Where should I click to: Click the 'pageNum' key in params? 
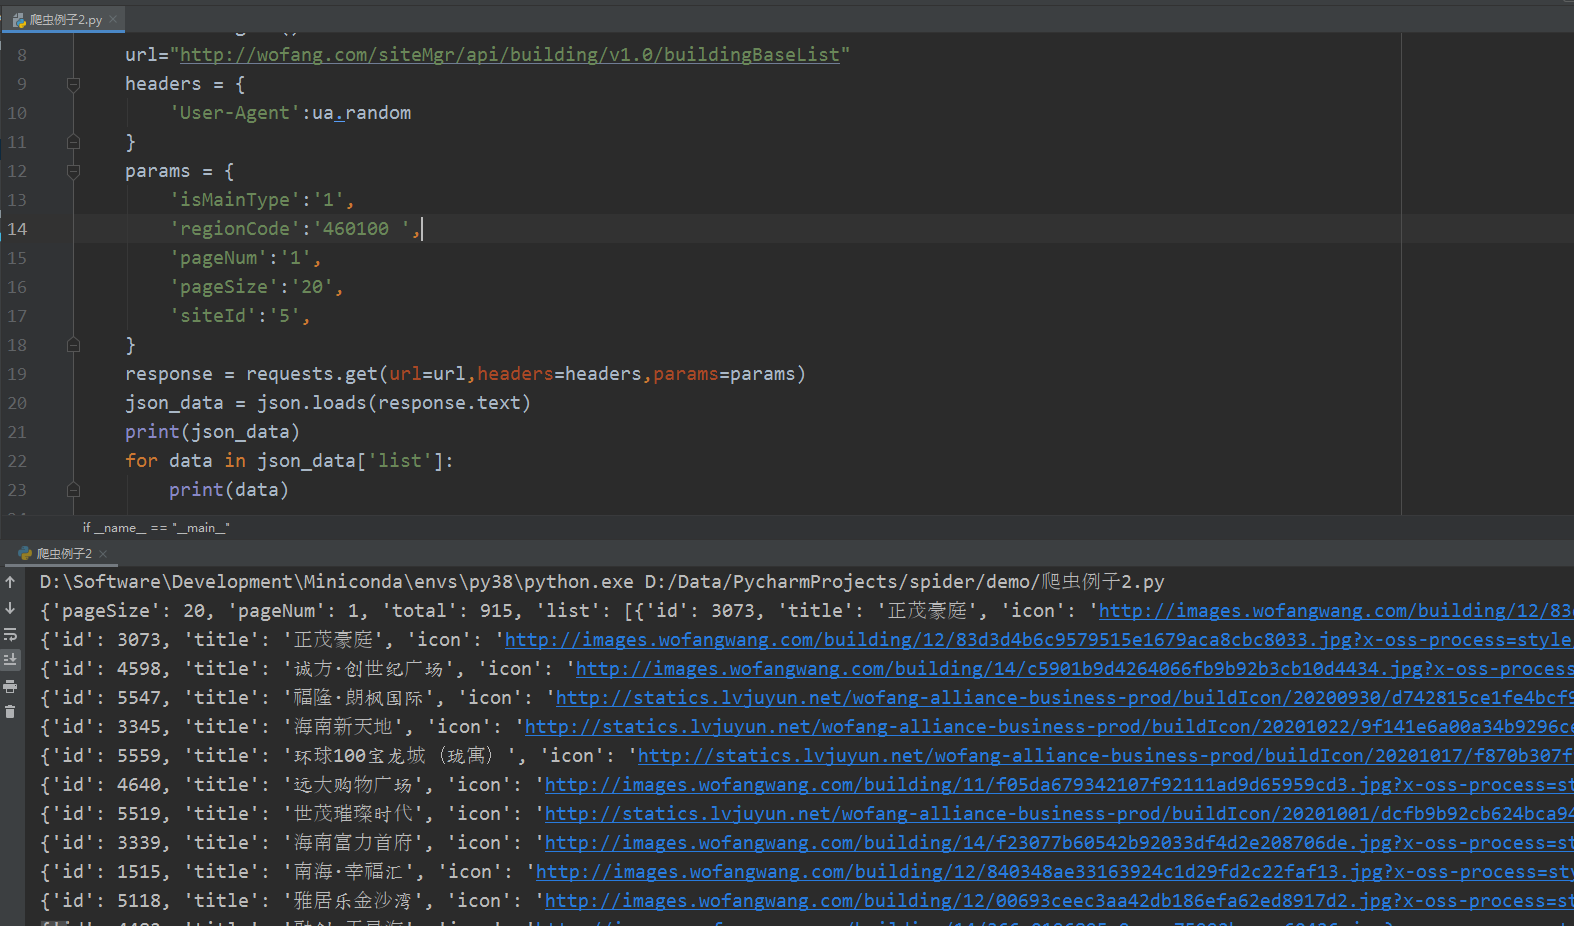[218, 258]
